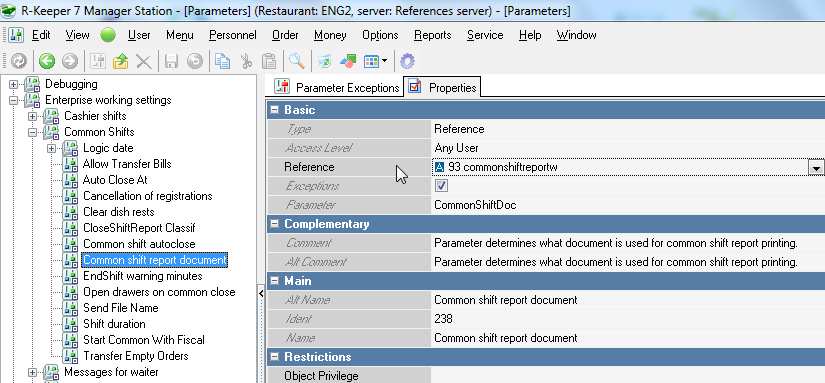Open the Service menu

pyautogui.click(x=485, y=35)
